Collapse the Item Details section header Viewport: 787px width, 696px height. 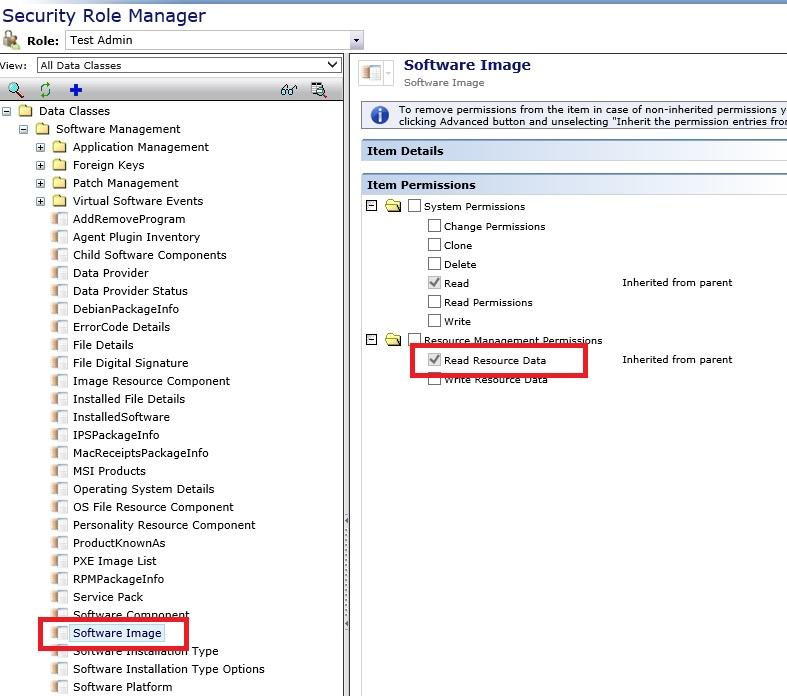405,151
